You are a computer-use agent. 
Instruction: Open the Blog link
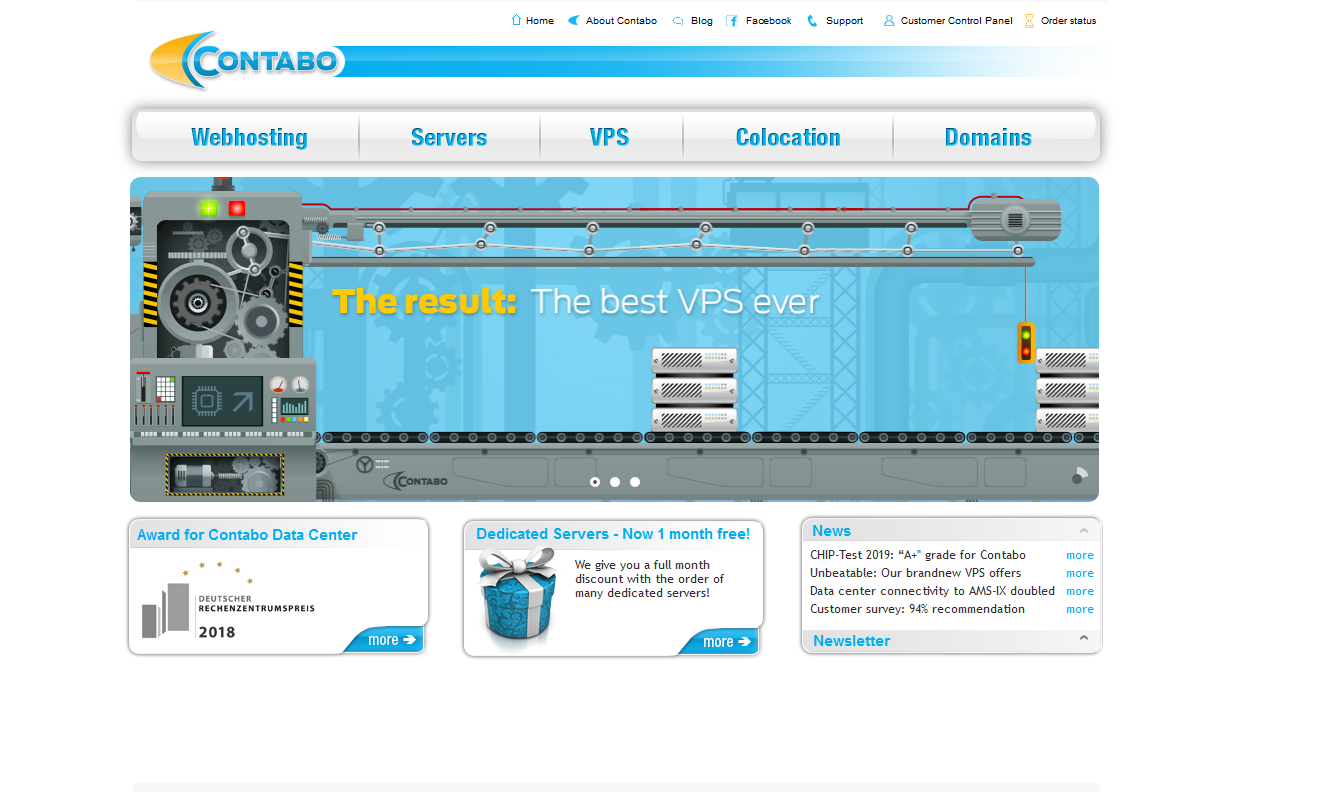[702, 21]
